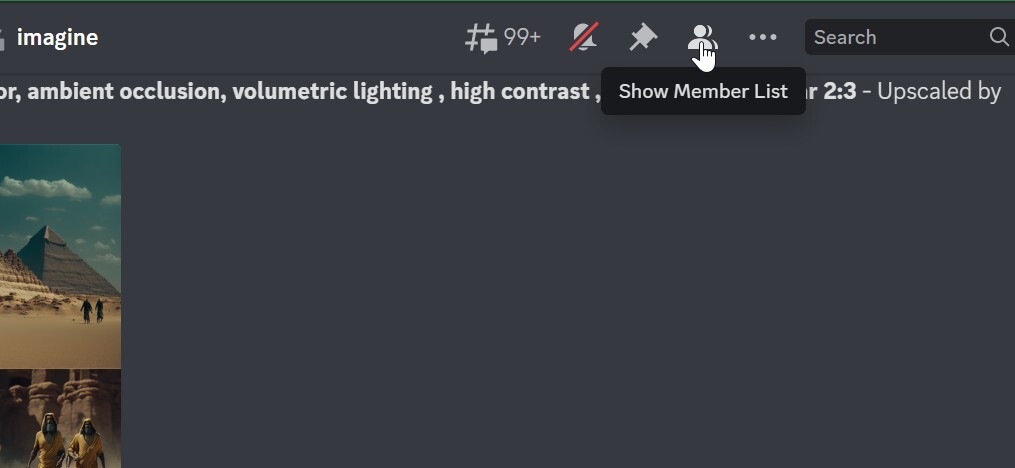Viewport: 1015px width, 468px height.
Task: Open the Threads icon in the header
Action: (481, 38)
